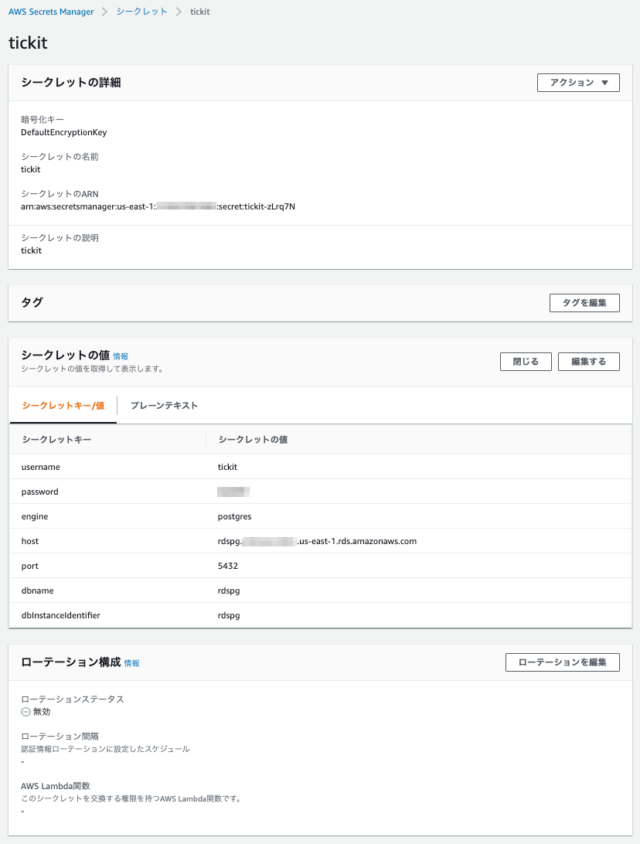This screenshot has height=844, width=640.
Task: Click the rds.amazonaws.com host value
Action: point(317,541)
